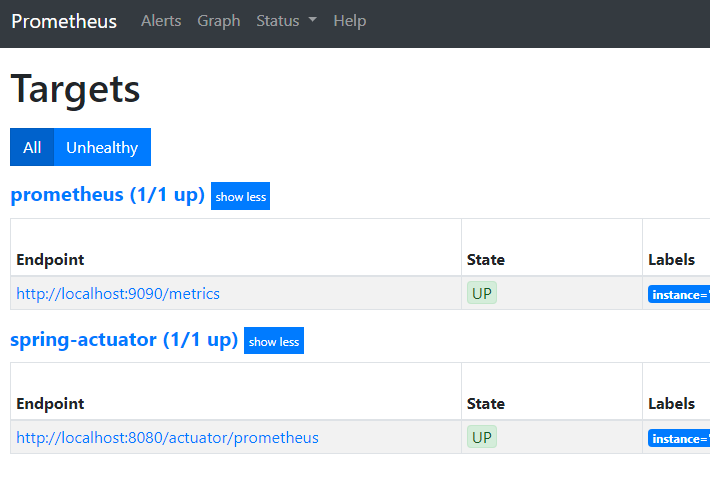Click instance label badge in prometheus row
710x479 pixels.
[x=679, y=295]
